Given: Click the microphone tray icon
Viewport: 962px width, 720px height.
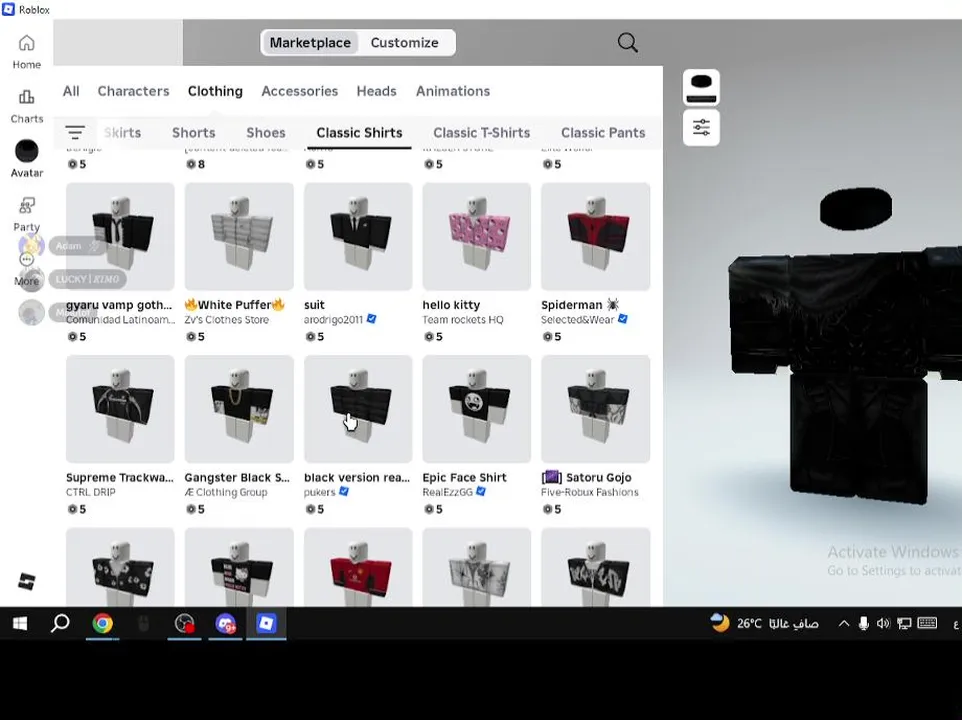Looking at the screenshot, I should click(x=863, y=624).
